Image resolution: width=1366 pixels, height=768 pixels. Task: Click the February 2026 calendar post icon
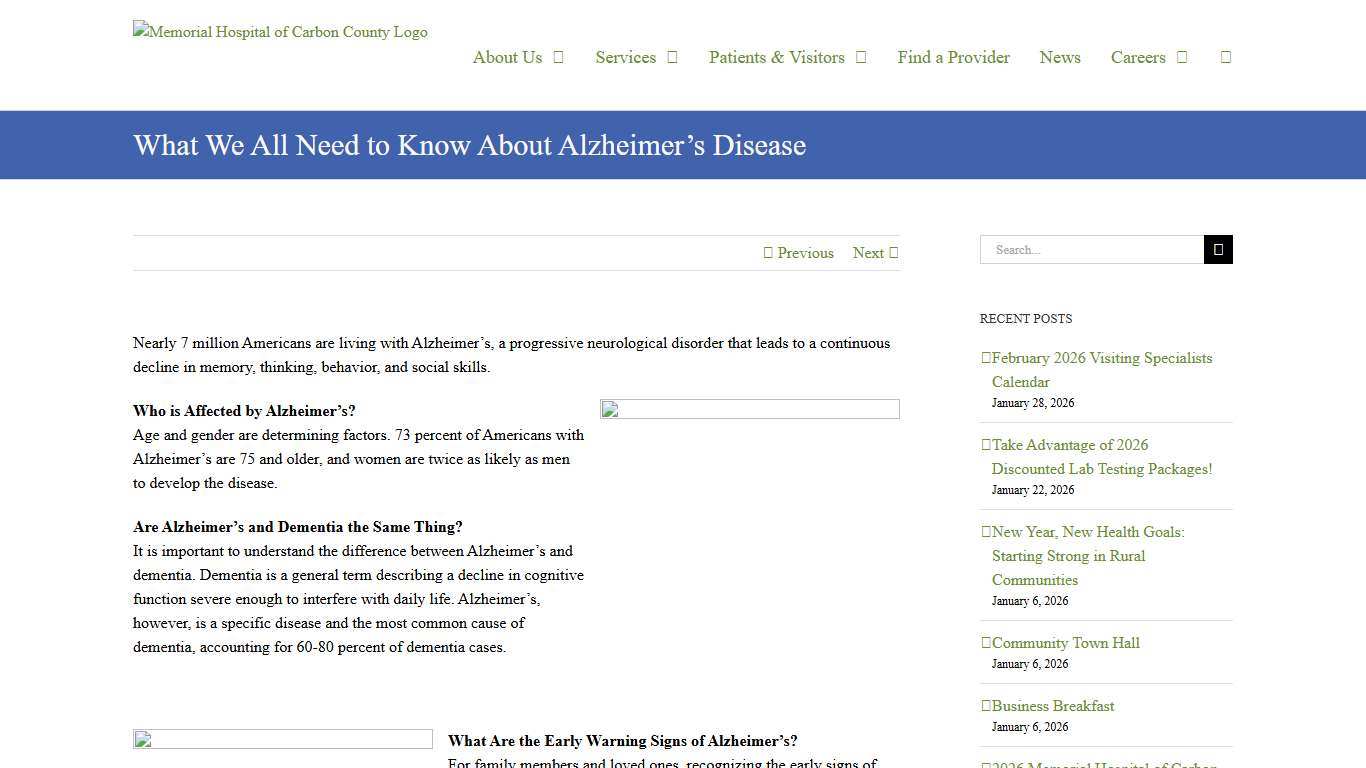(x=985, y=357)
